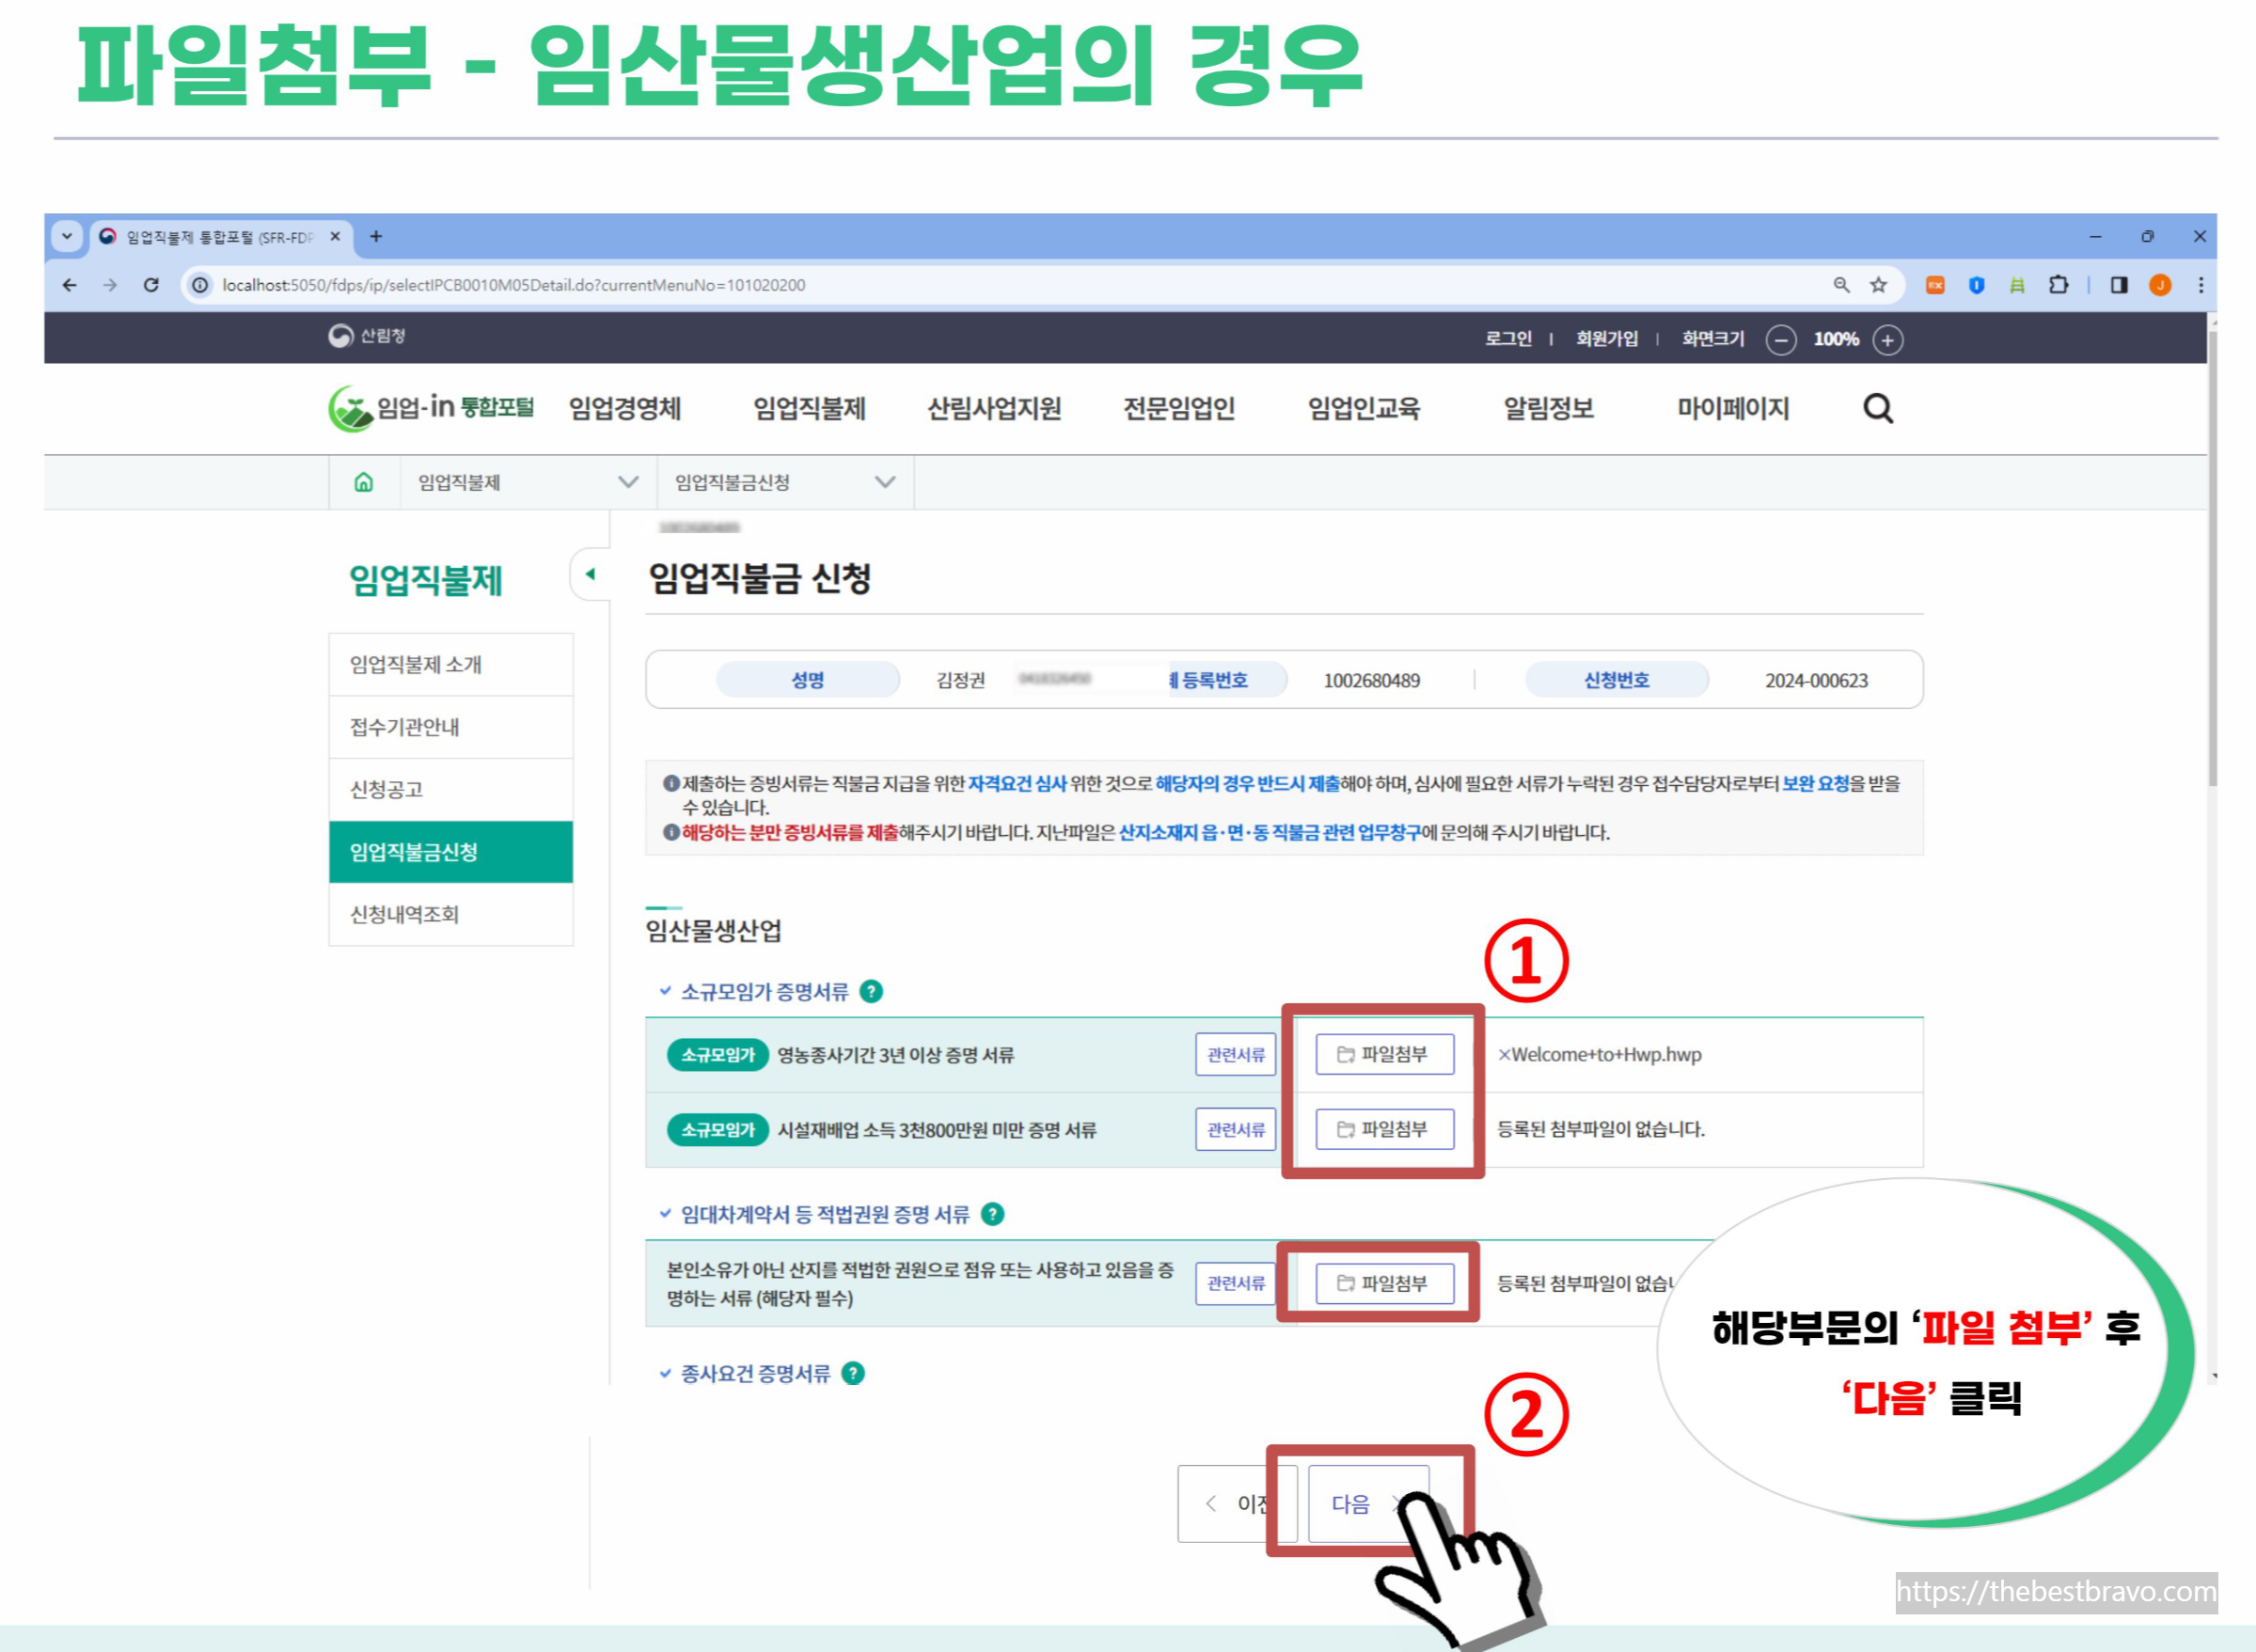Click the bookmark star icon in address bar
This screenshot has width=2256, height=1652.
(1878, 285)
